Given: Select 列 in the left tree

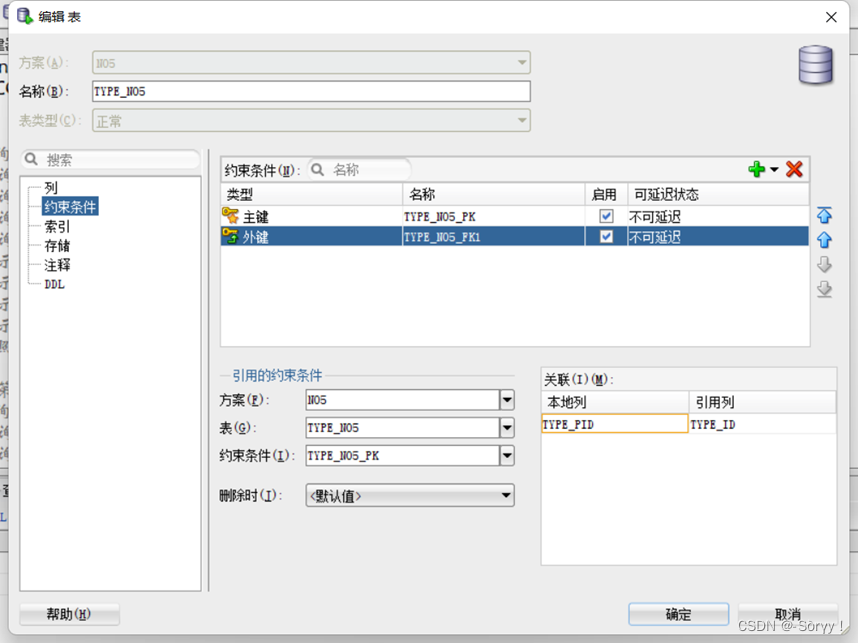Looking at the screenshot, I should (51, 188).
